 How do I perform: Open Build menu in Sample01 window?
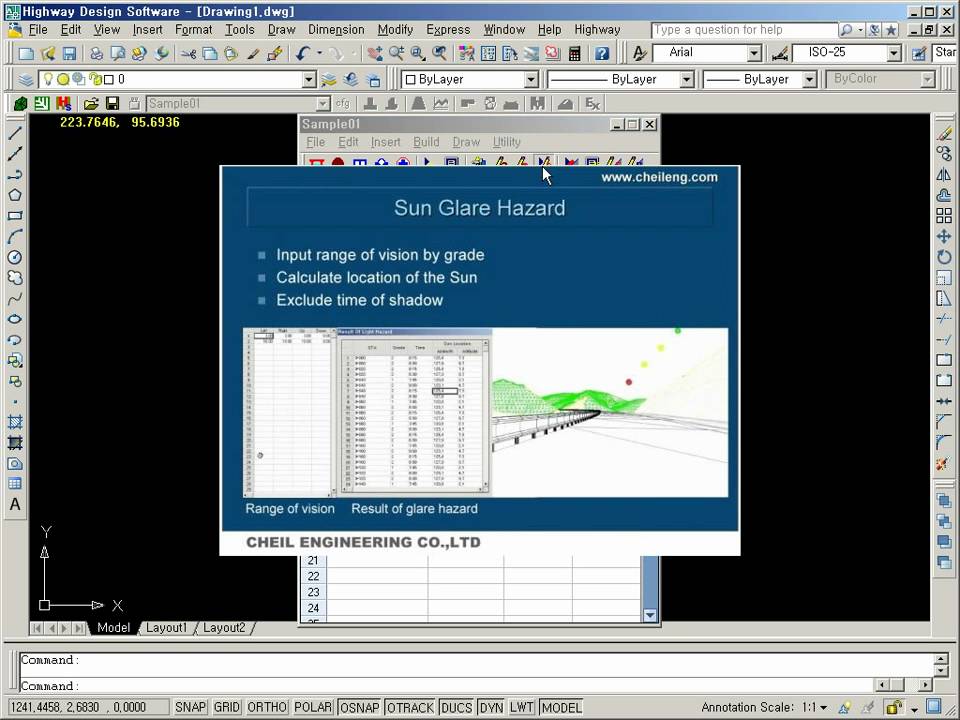(426, 142)
